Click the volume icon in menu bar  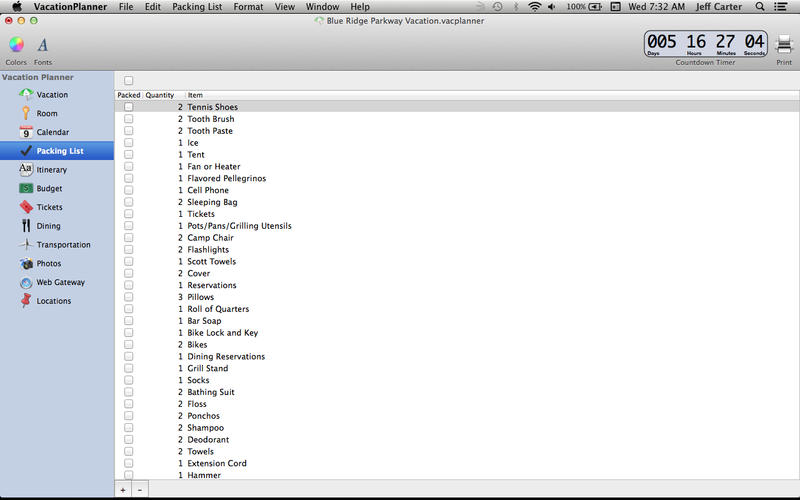[552, 7]
